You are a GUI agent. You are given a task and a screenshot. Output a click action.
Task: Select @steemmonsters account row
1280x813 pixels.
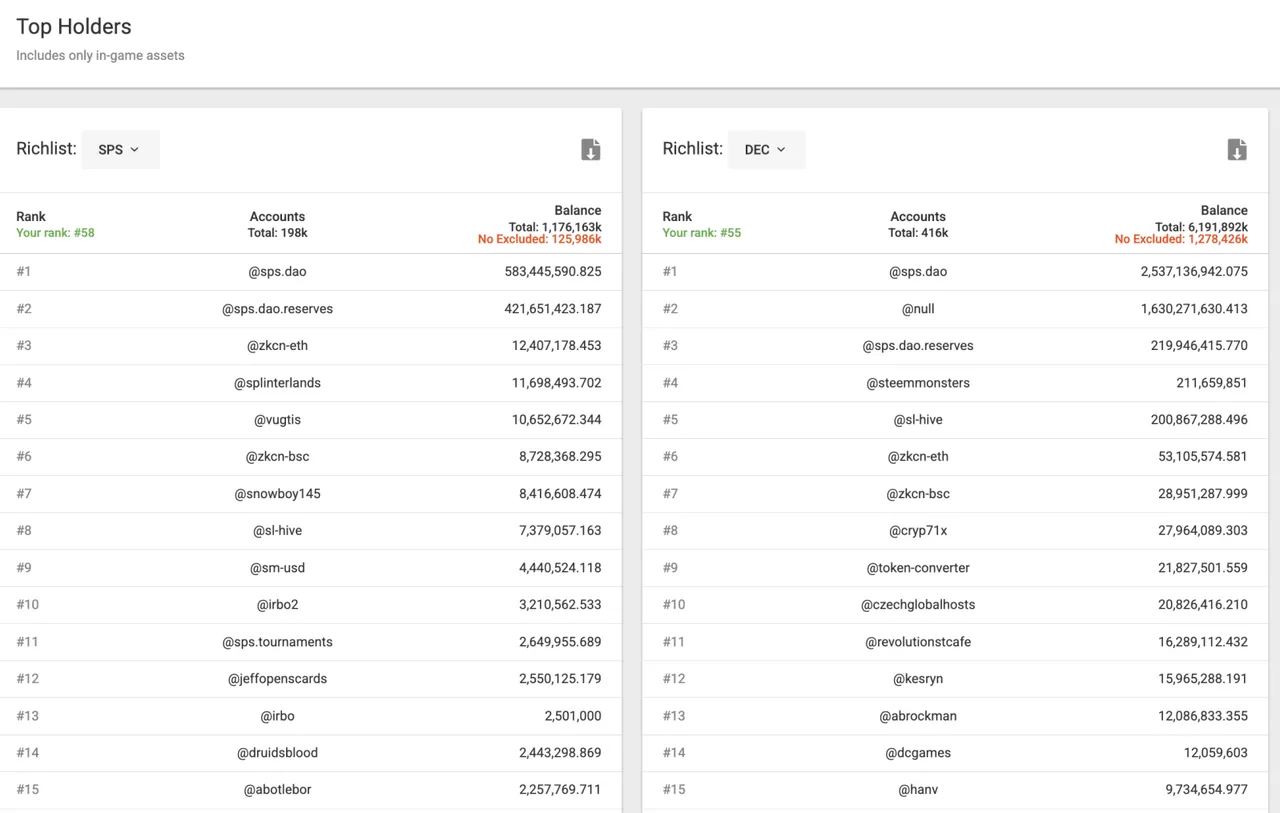click(x=955, y=383)
